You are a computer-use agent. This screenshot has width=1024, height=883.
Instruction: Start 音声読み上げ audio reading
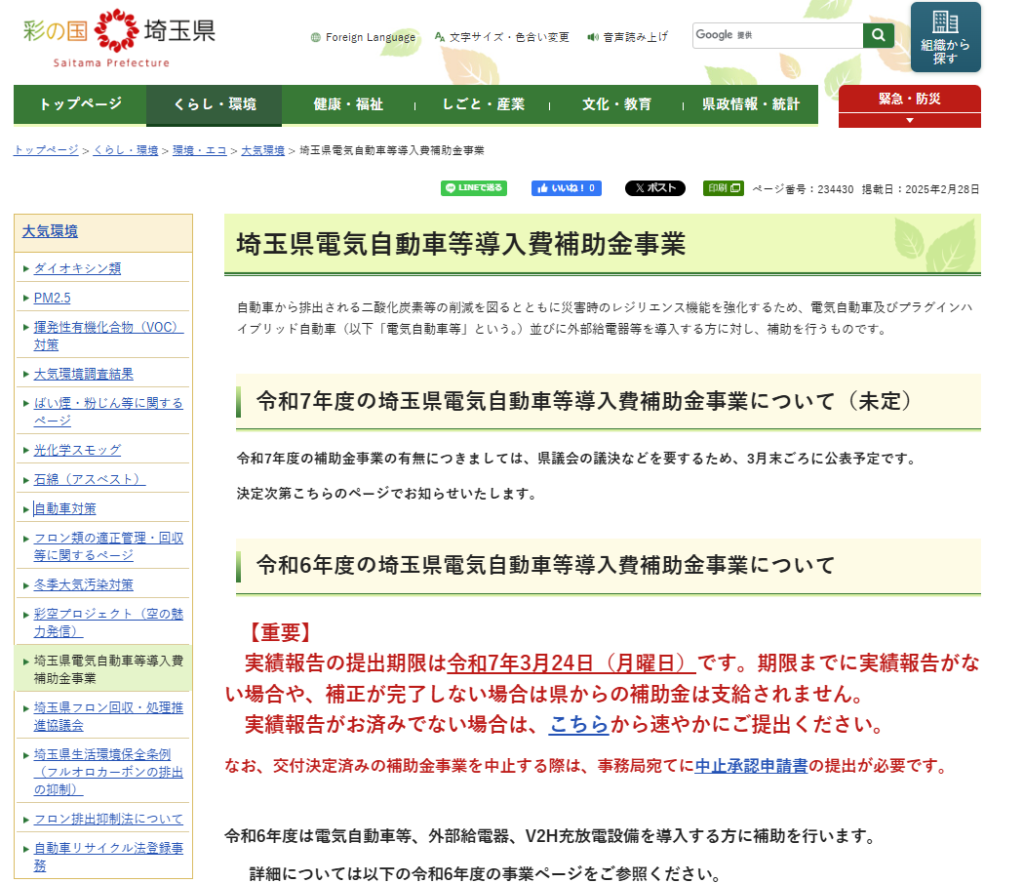click(x=628, y=37)
